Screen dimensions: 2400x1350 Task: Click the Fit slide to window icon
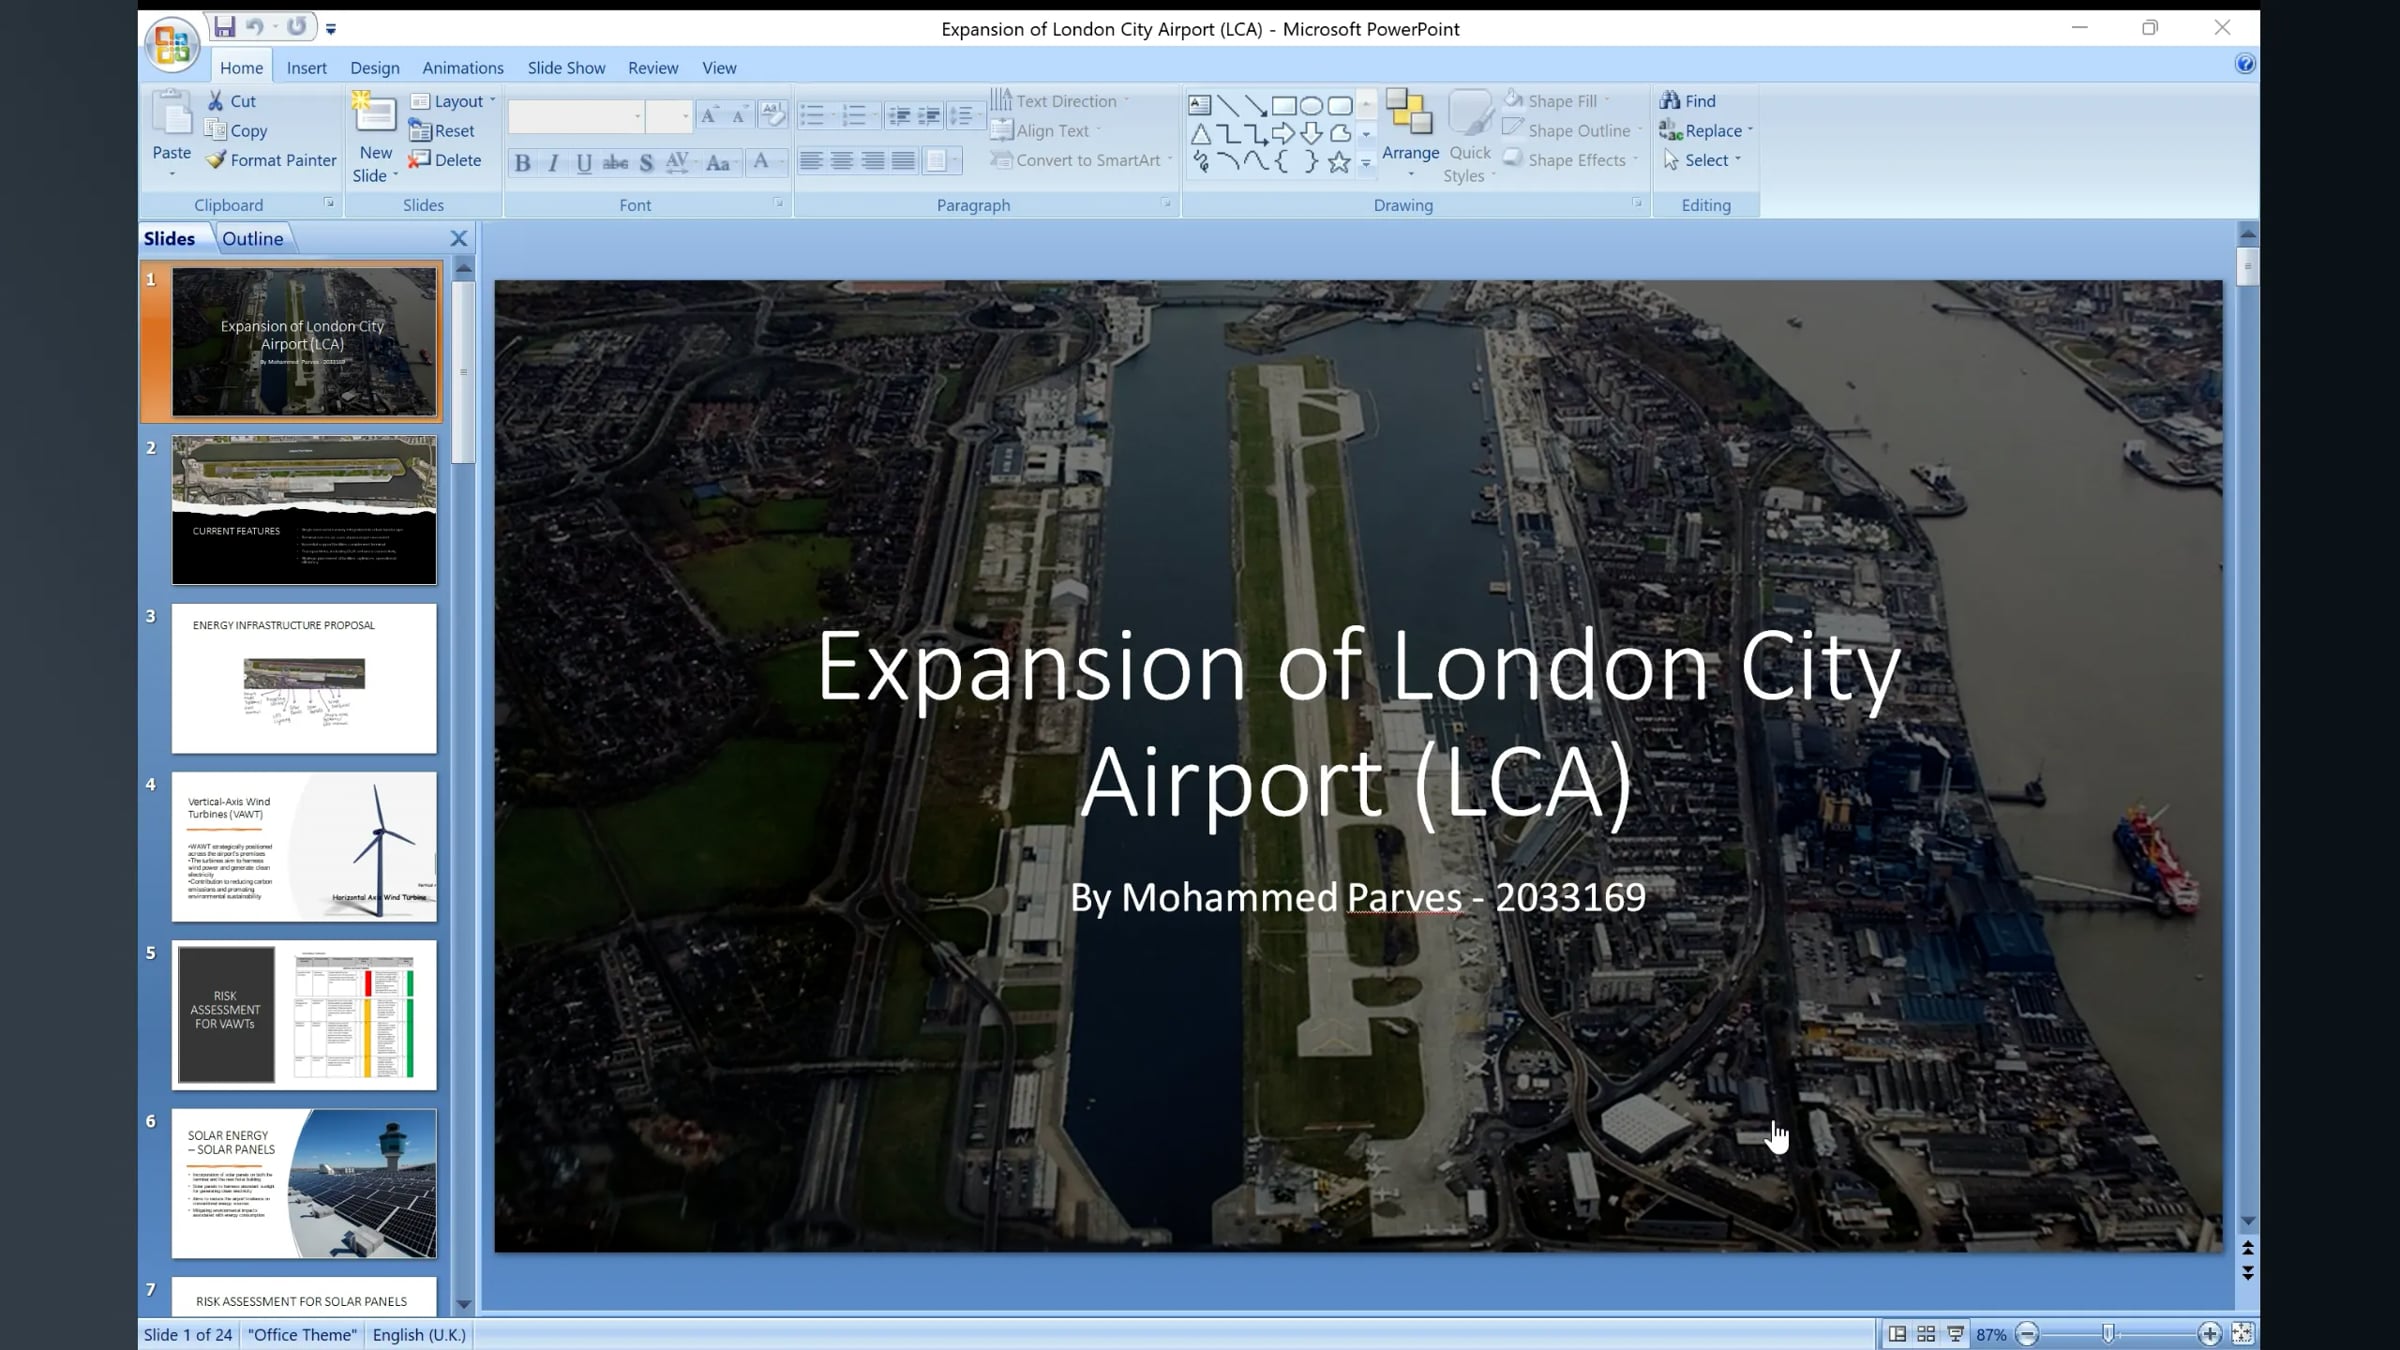(x=2243, y=1334)
